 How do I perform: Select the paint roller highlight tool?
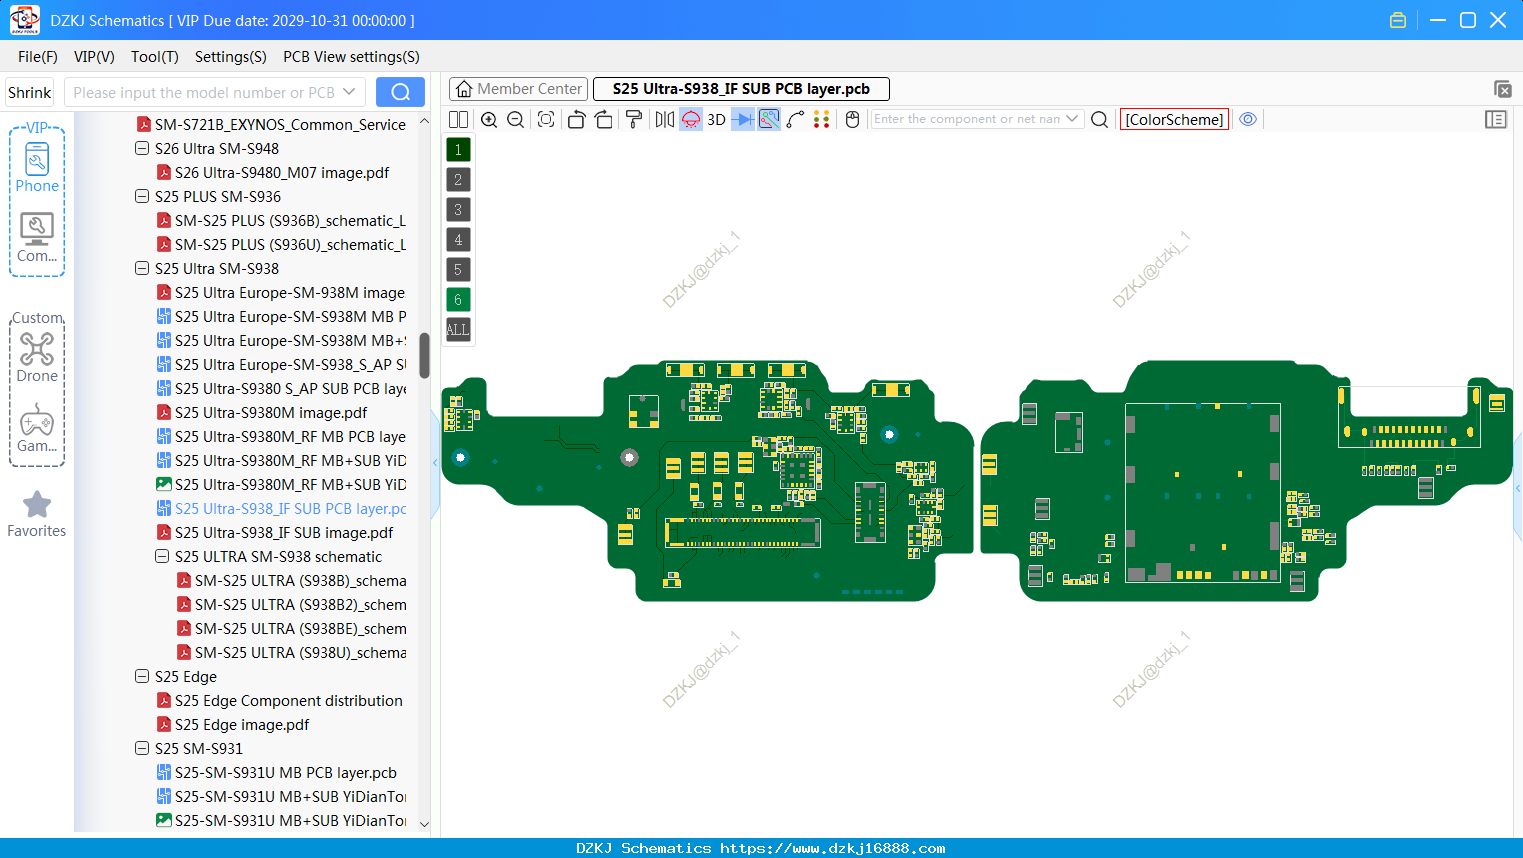click(x=634, y=119)
